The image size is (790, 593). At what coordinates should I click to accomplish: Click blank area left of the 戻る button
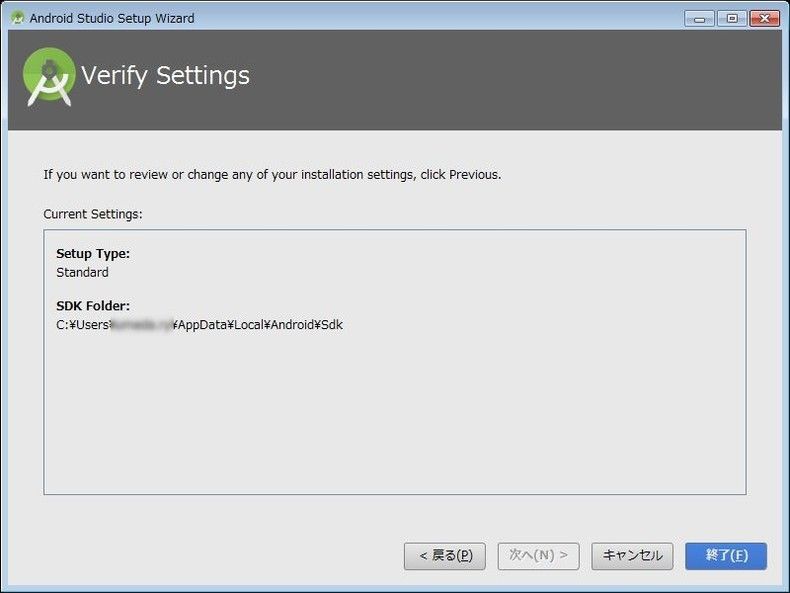tap(220, 556)
